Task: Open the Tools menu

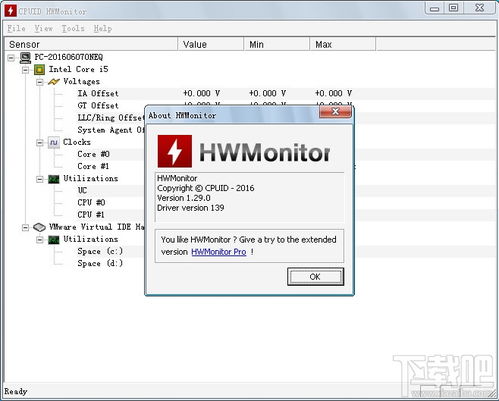Action: tap(73, 29)
